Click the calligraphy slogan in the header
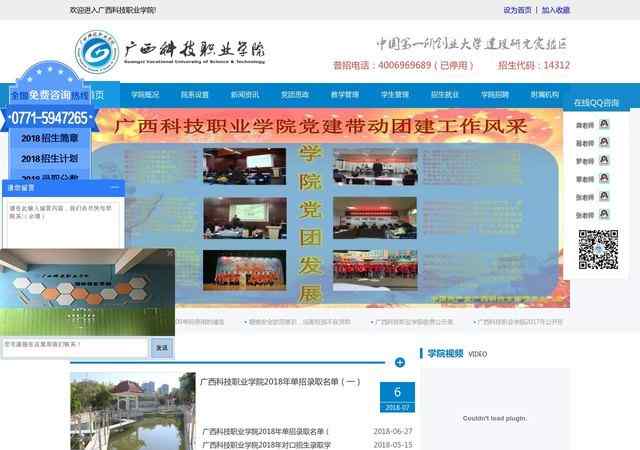 (x=472, y=43)
